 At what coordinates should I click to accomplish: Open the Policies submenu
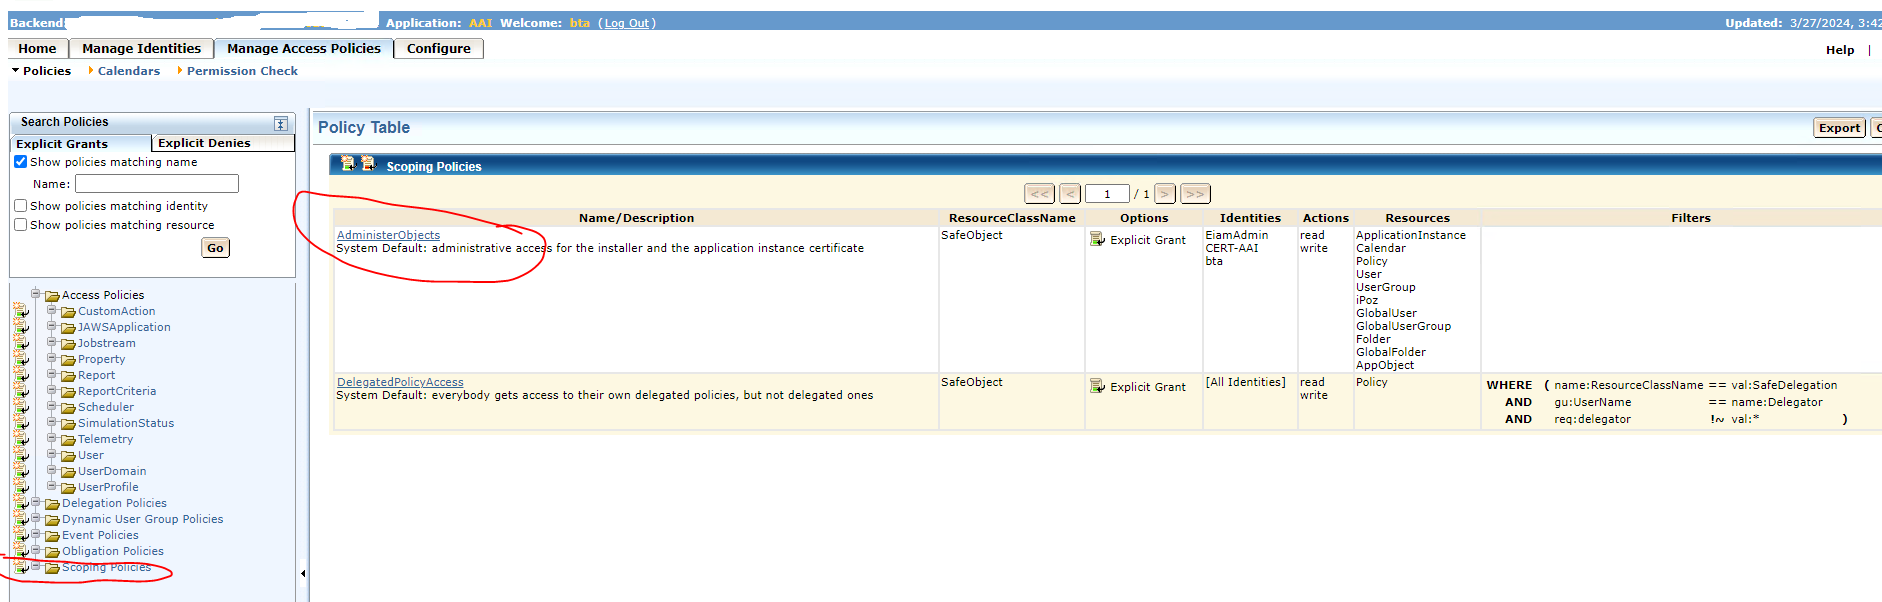point(46,71)
